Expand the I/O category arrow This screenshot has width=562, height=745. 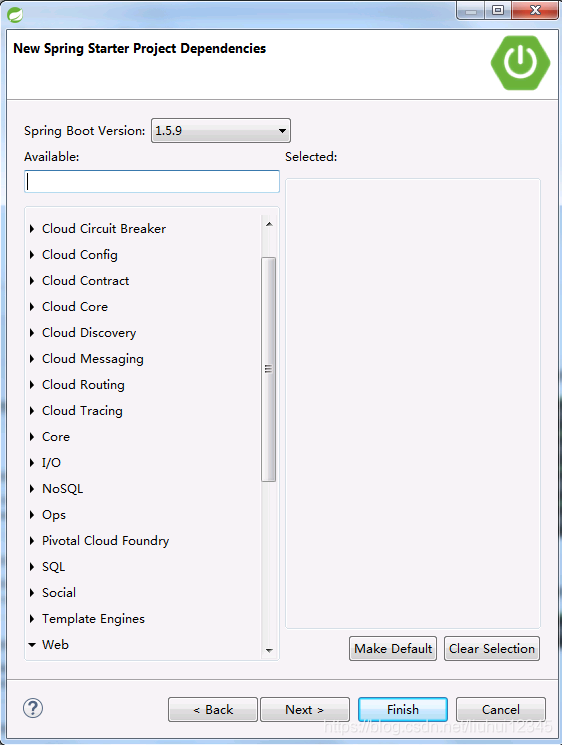[32, 463]
